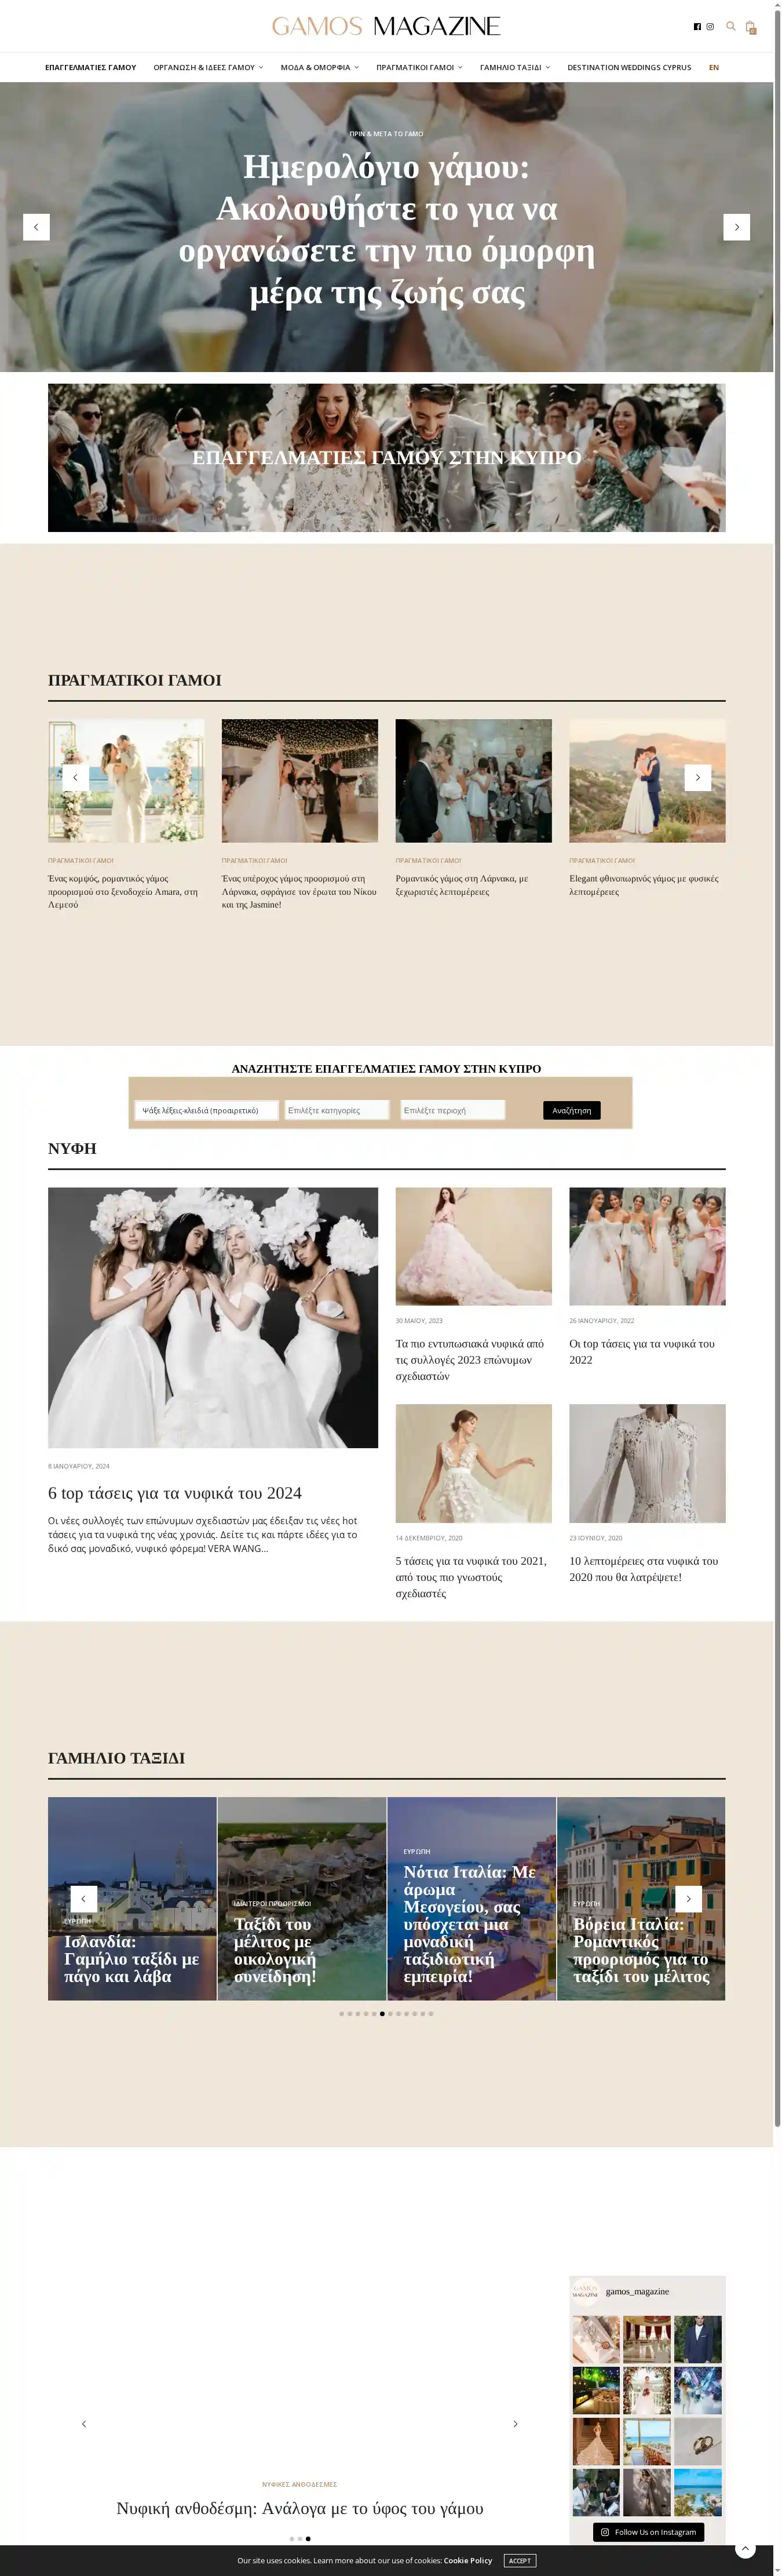Screen dimensions: 782x2576
Task: Go to next hero banner slide
Action: pos(736,227)
